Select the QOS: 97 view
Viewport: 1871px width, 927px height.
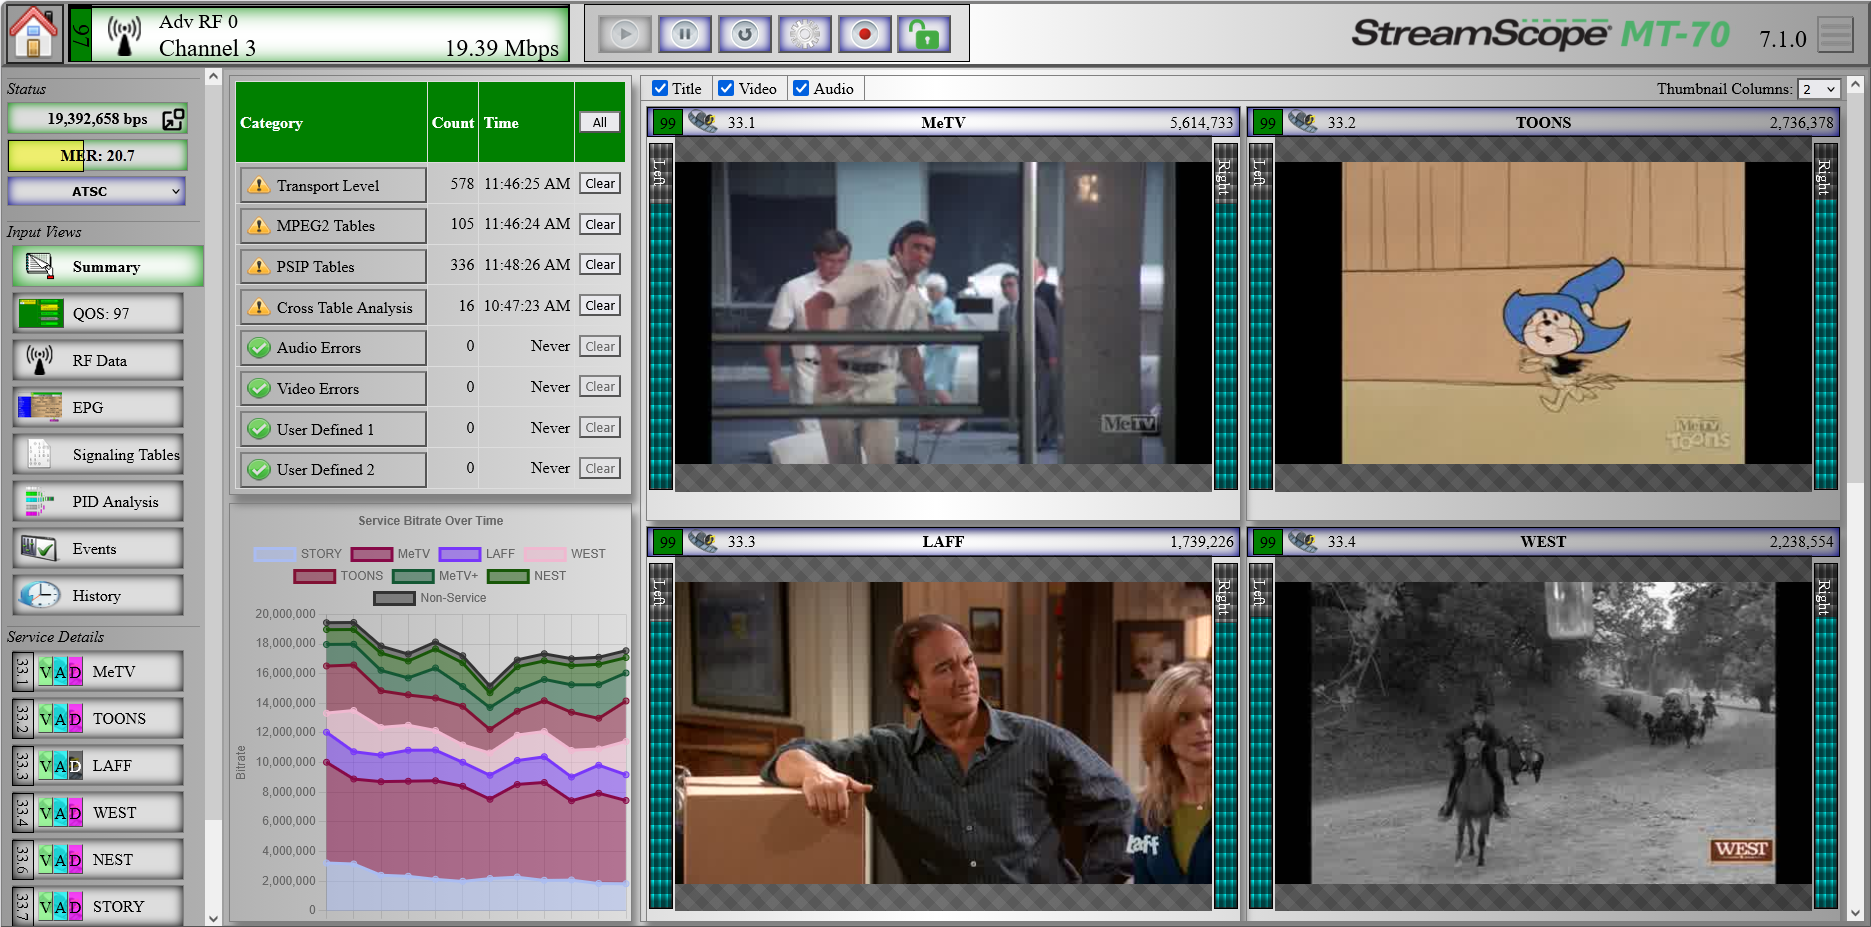coord(97,313)
